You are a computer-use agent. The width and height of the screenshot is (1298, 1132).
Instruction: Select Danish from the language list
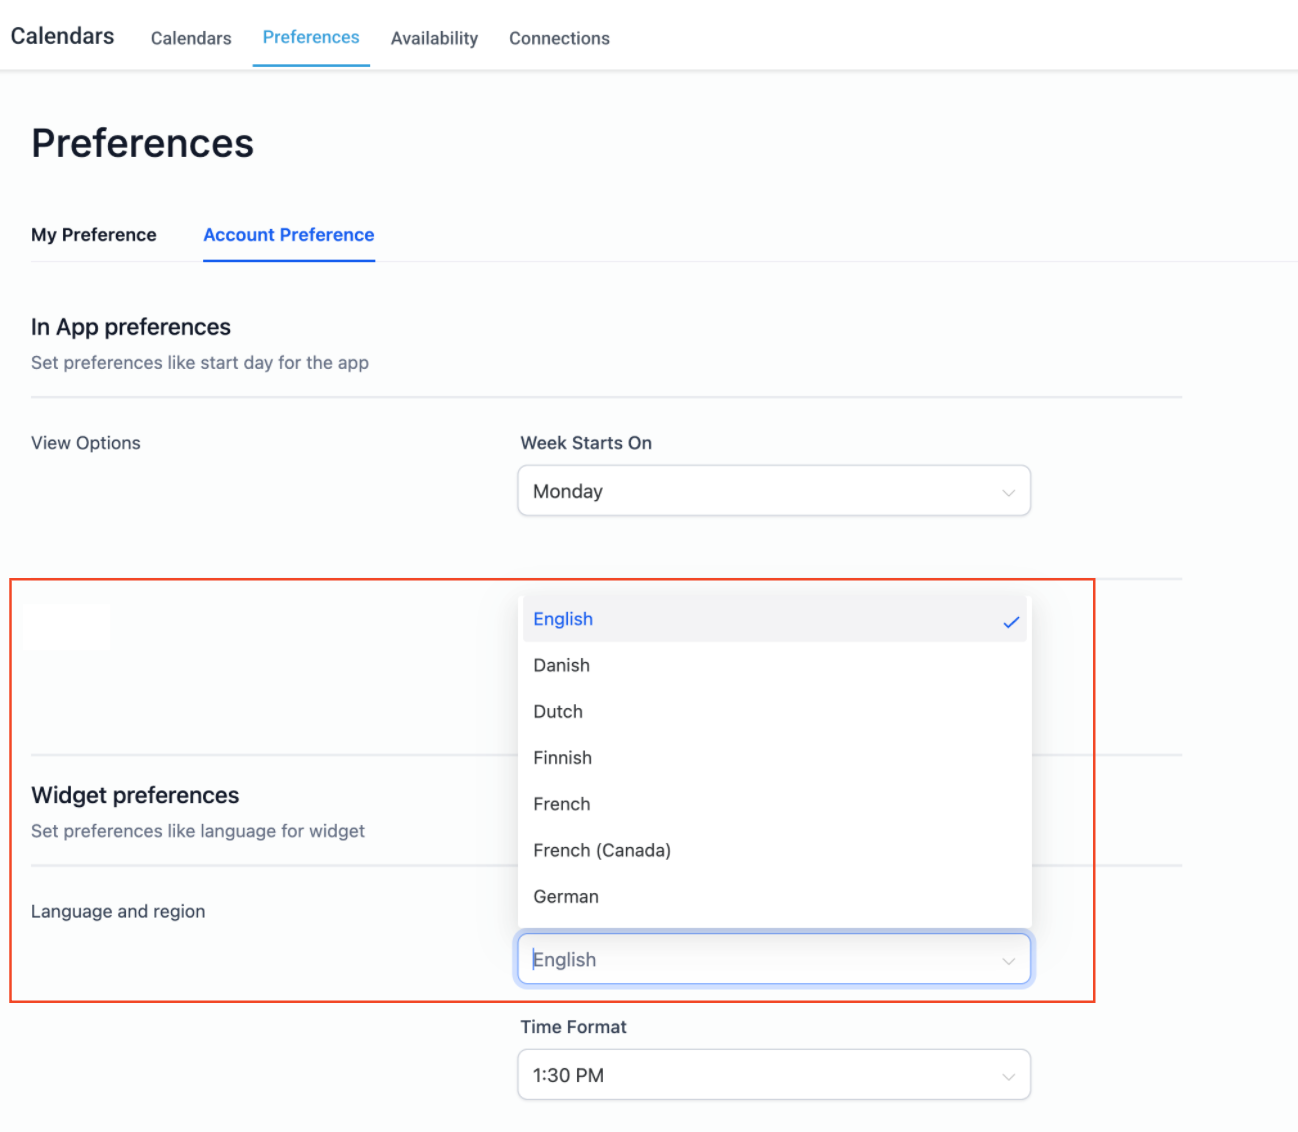pyautogui.click(x=562, y=666)
